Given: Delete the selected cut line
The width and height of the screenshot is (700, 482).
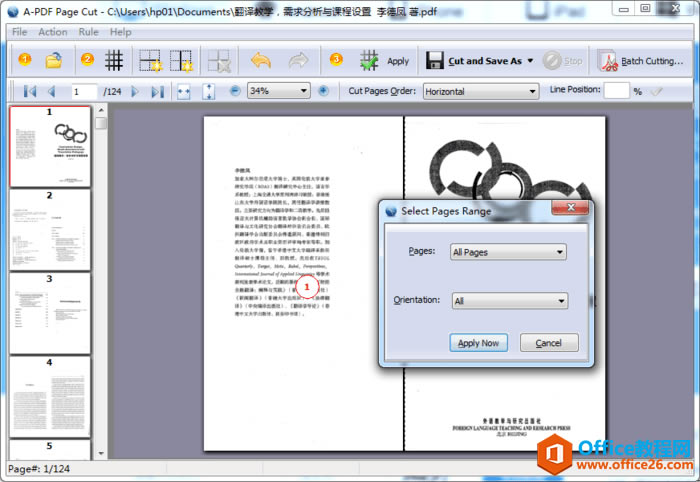Looking at the screenshot, I should pos(219,60).
